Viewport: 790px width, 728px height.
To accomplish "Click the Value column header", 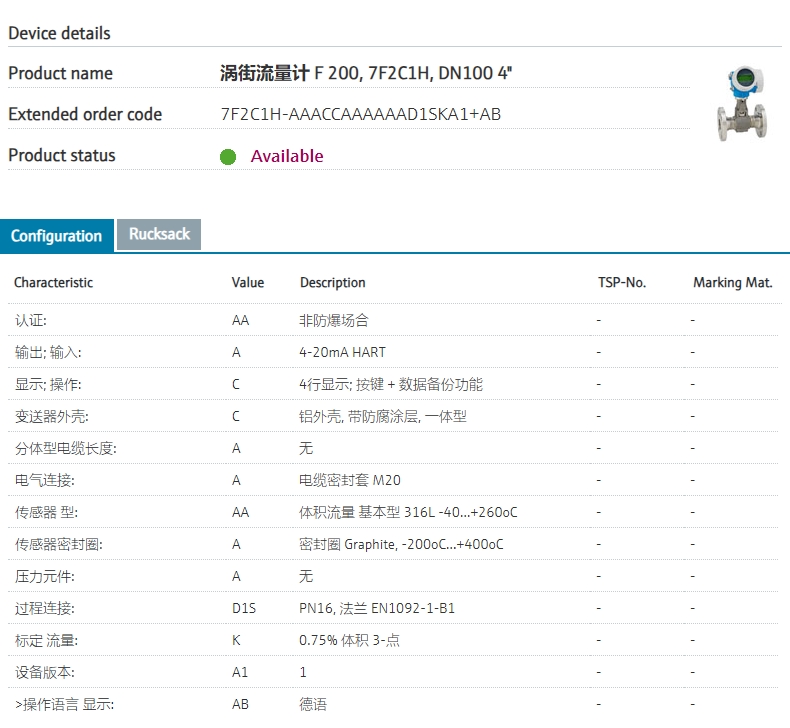I will [248, 283].
